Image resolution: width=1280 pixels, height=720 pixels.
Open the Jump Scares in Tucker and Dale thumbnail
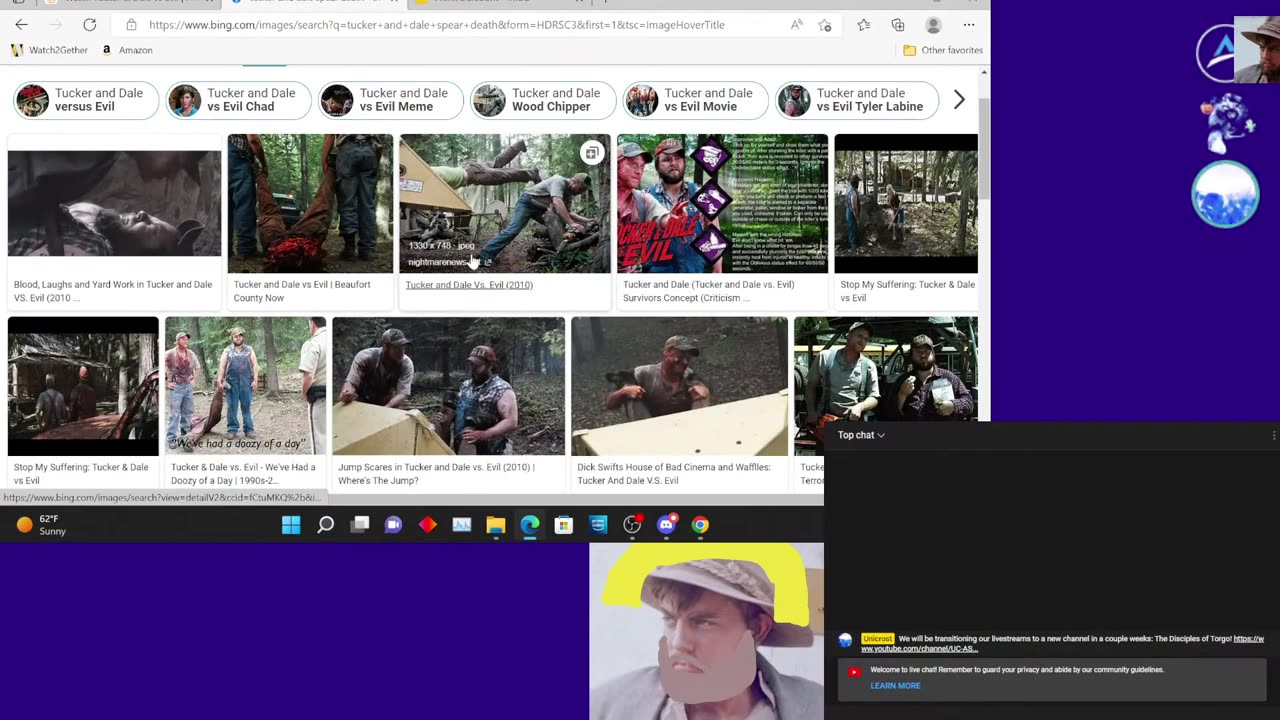[x=448, y=386]
